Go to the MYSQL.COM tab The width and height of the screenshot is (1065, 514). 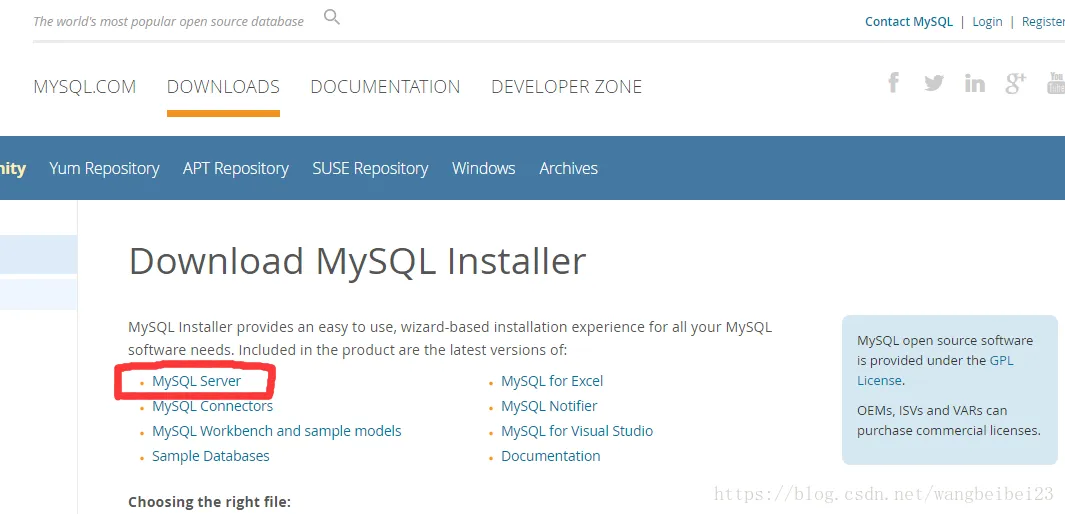85,87
